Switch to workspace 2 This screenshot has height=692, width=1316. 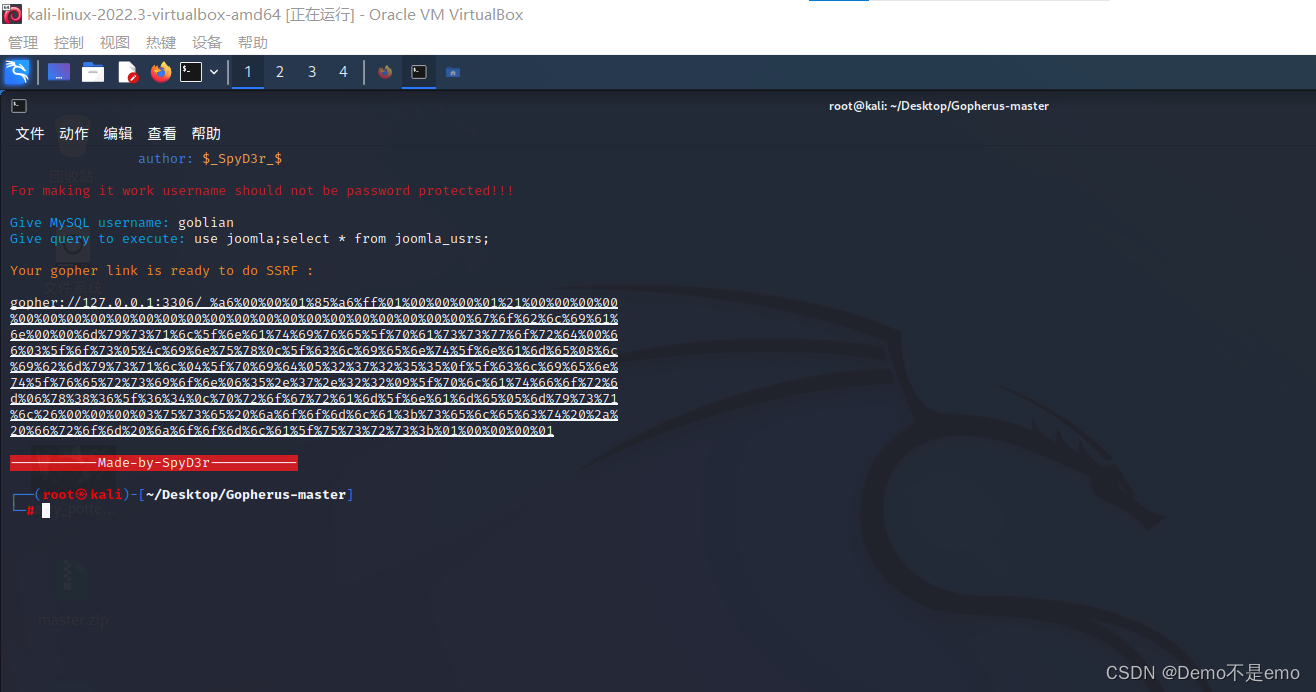[x=280, y=72]
